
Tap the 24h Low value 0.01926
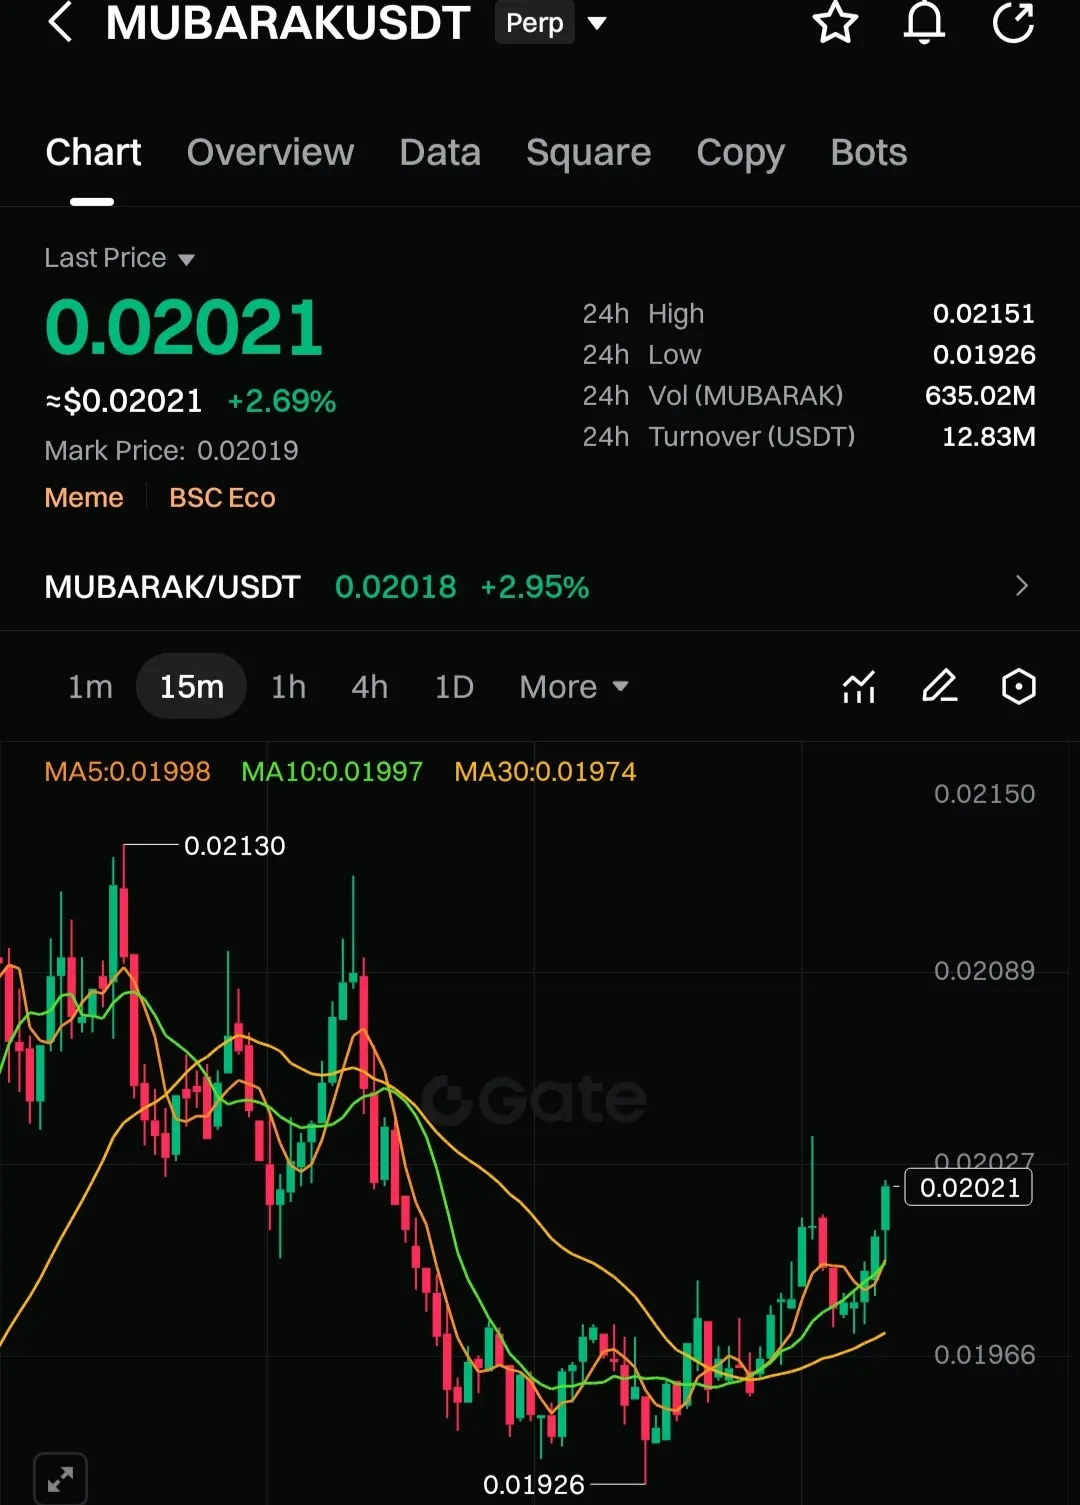[x=984, y=355]
